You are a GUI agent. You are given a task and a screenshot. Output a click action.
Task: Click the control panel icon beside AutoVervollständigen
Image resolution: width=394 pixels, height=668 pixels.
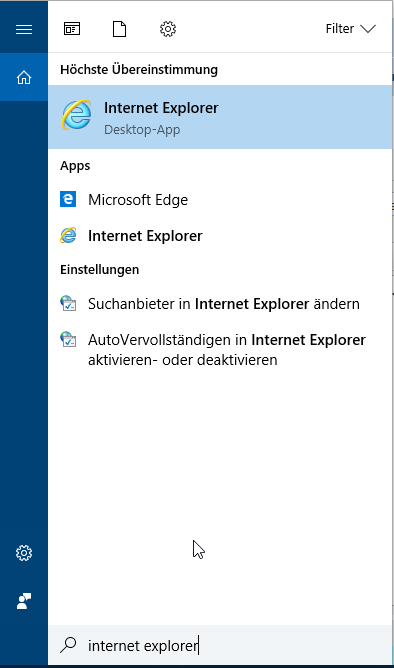[68, 340]
